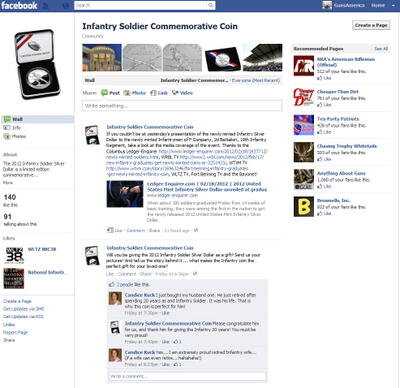Click Get Updates via RSS link
The image size is (400, 388).
(23, 317)
